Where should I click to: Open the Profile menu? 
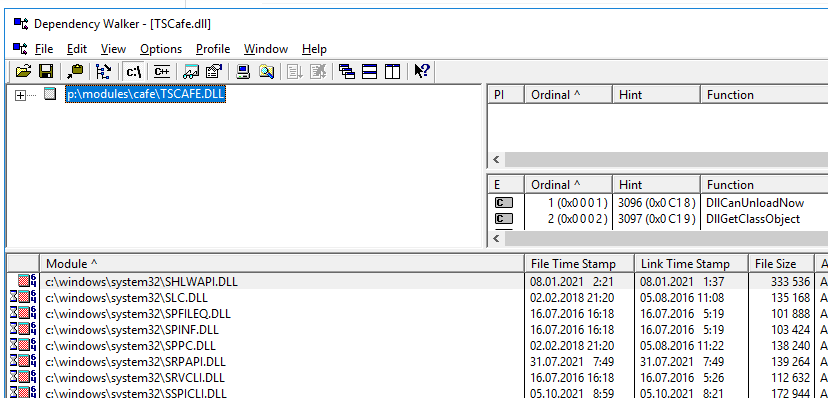pyautogui.click(x=213, y=49)
